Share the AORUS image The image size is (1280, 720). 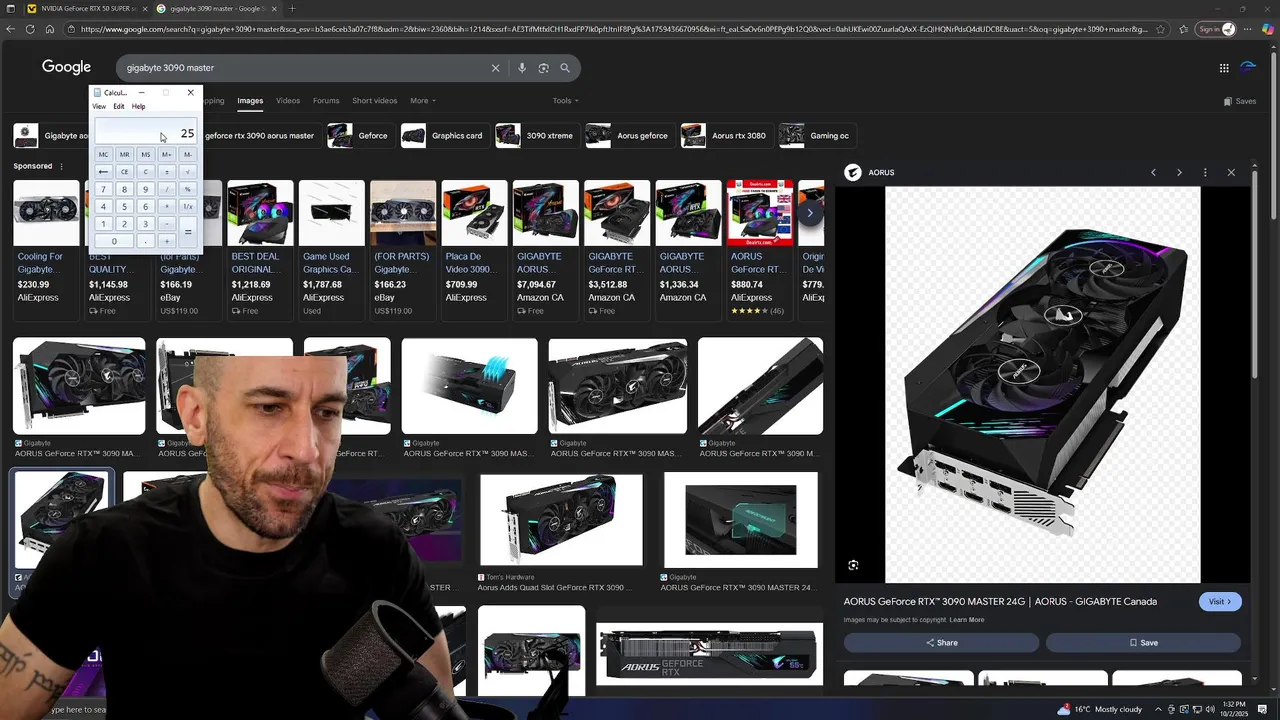coord(941,643)
